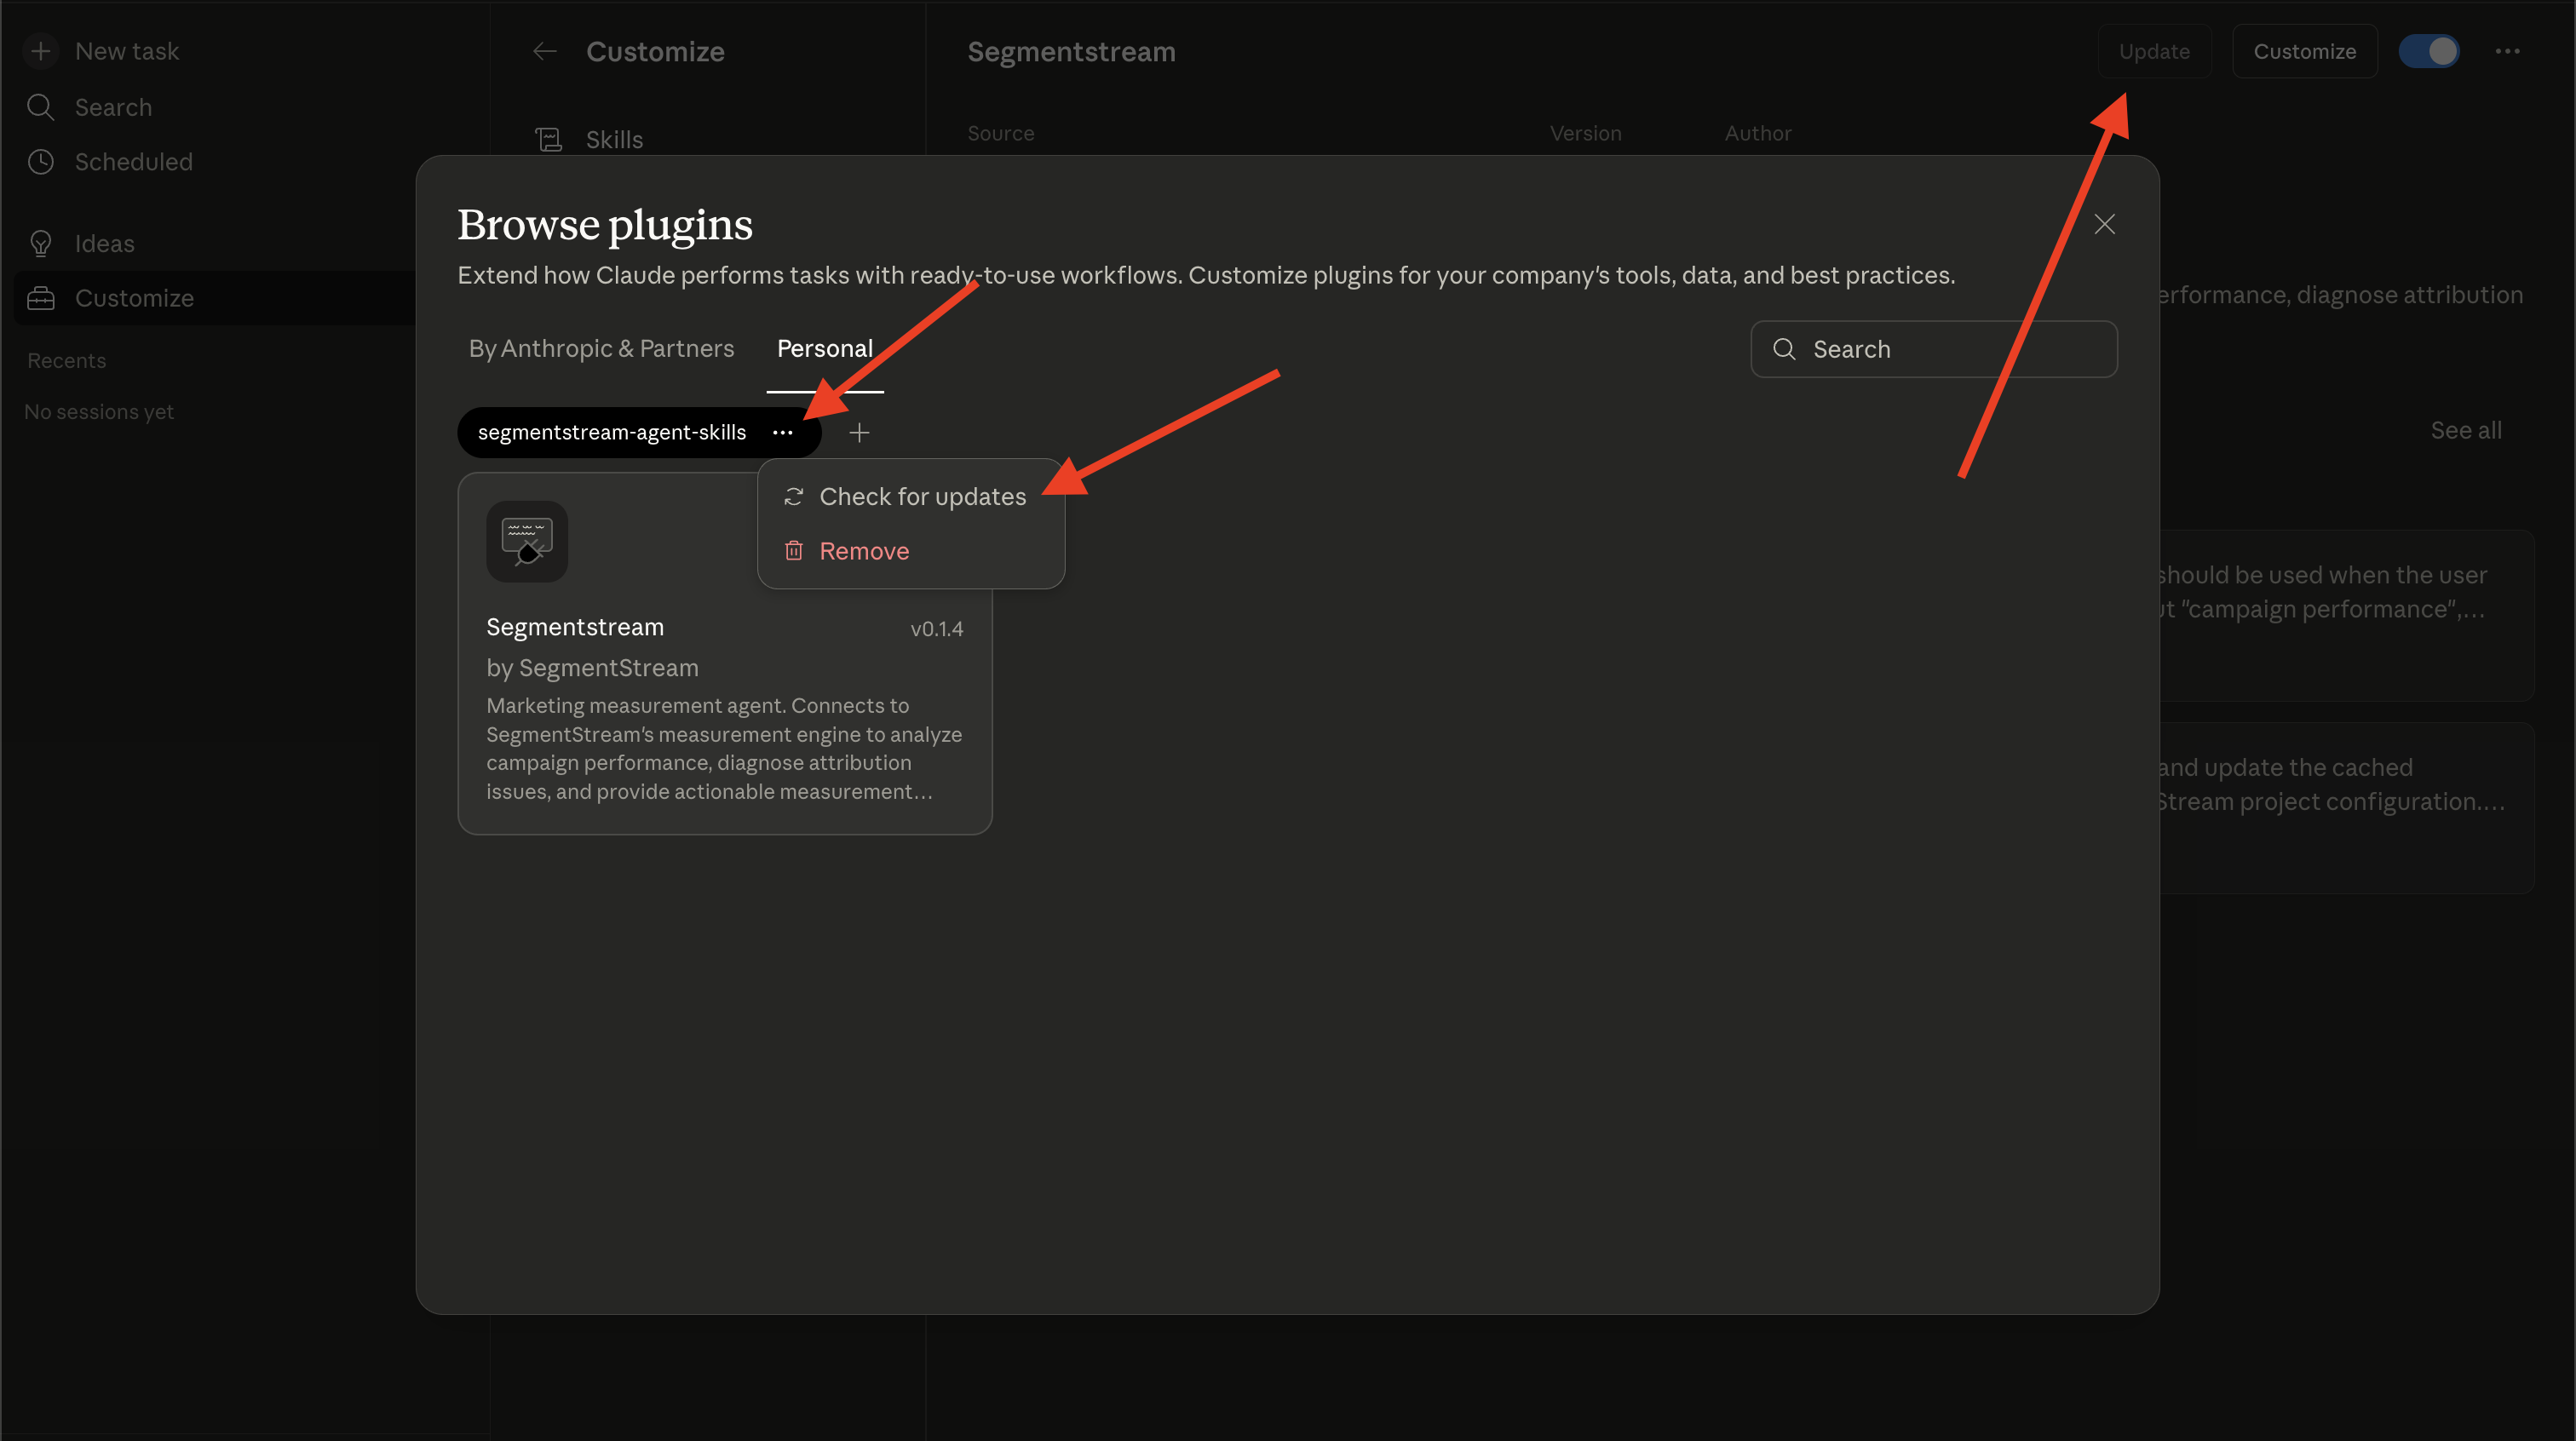Select Customize in the sidebar

(x=135, y=297)
